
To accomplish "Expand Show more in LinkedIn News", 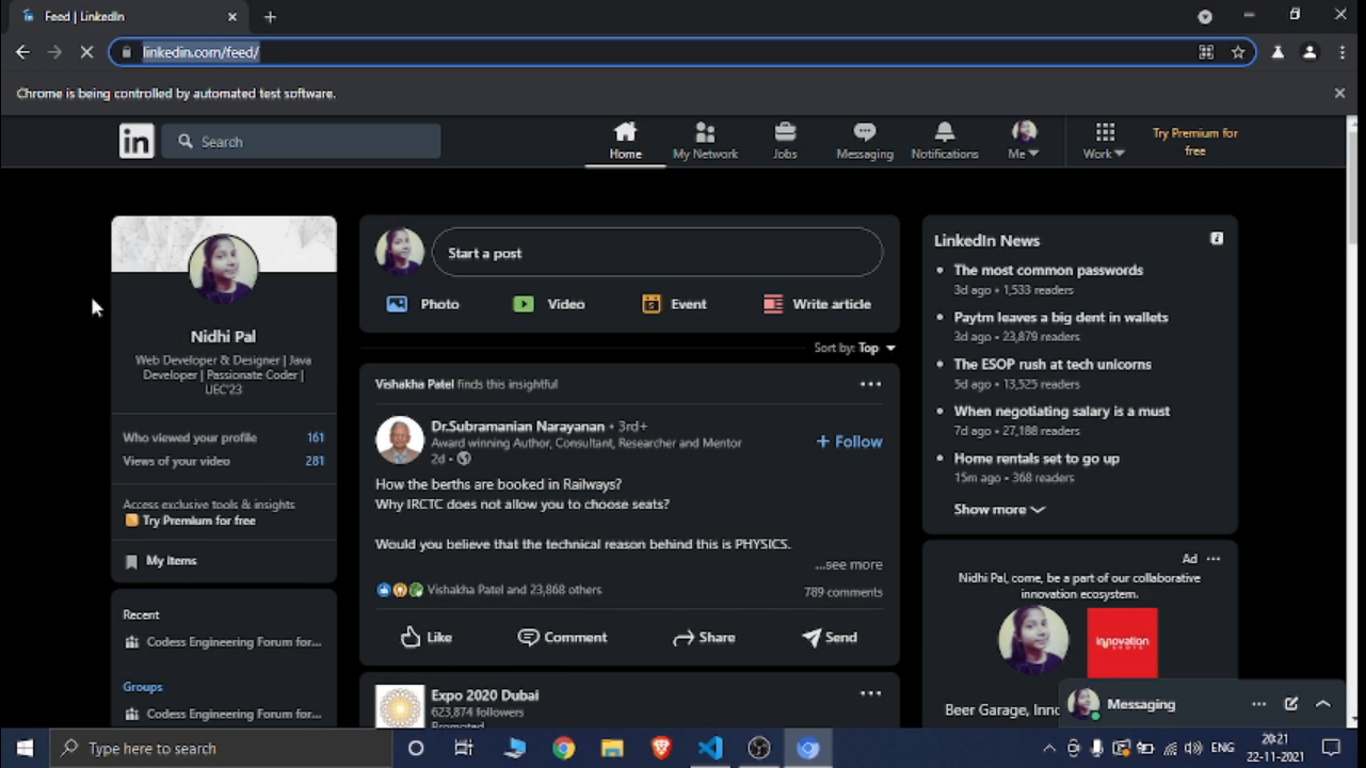I will (998, 509).
